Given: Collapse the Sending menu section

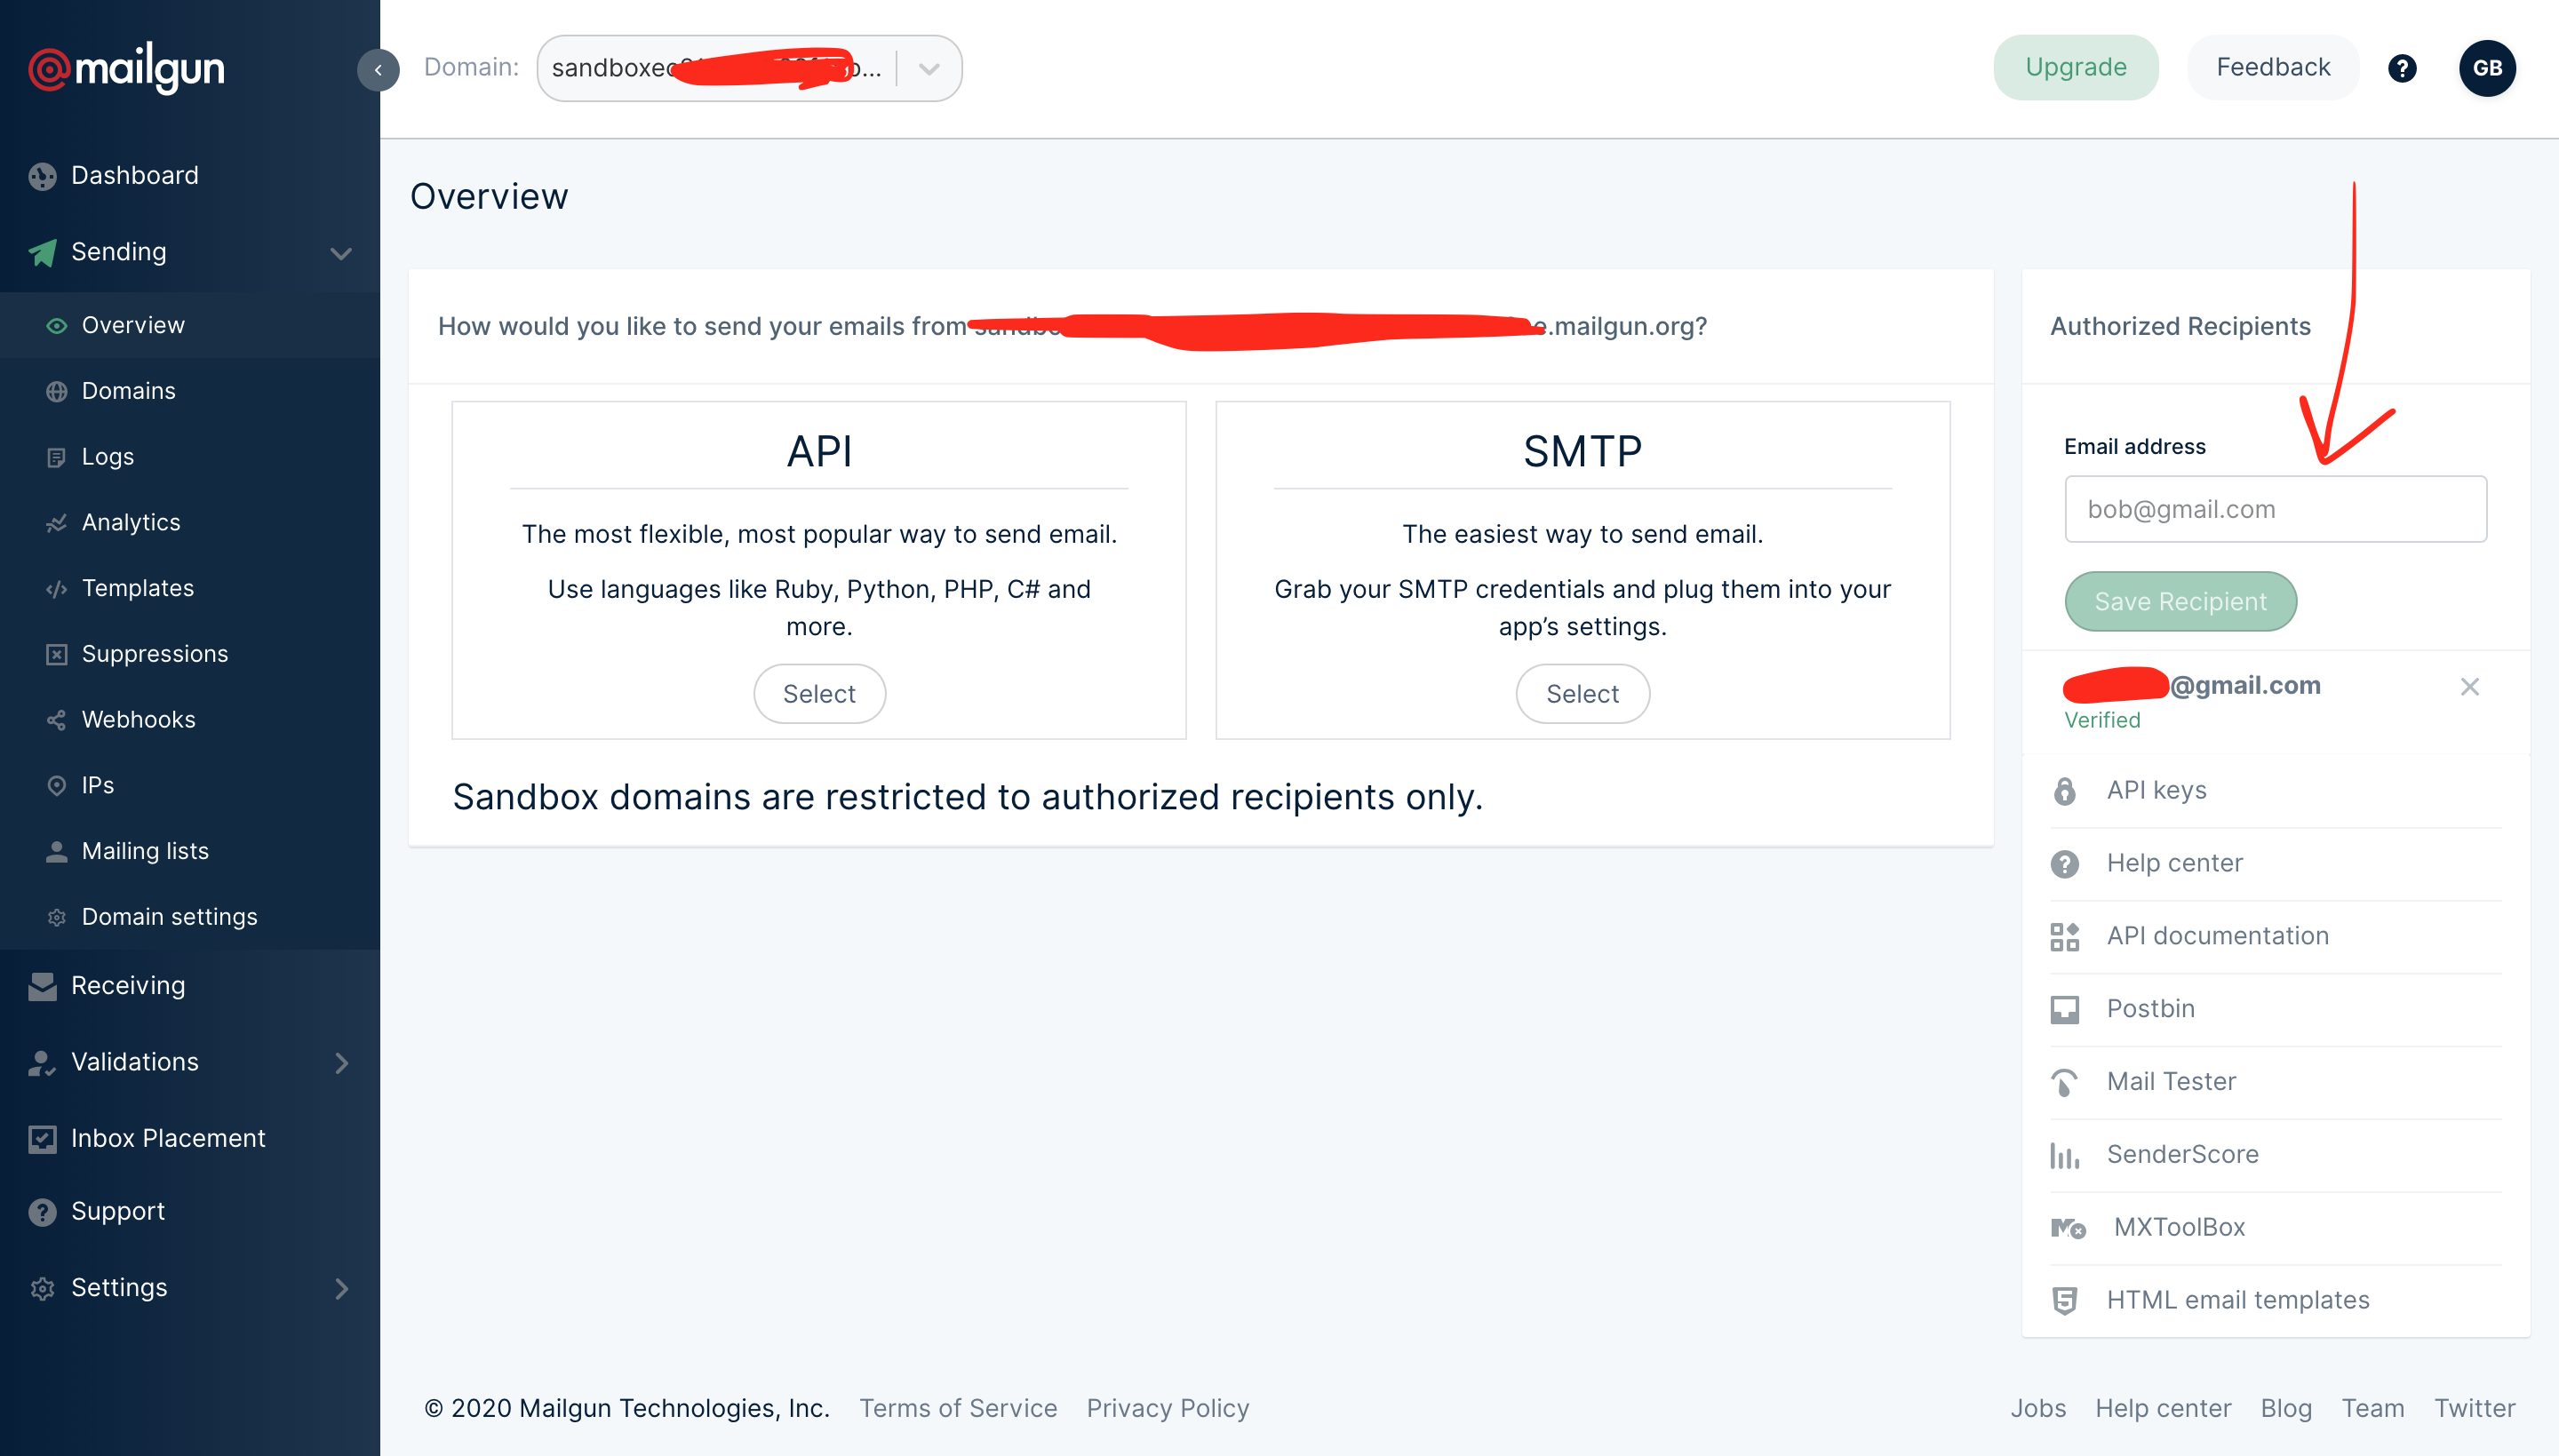Looking at the screenshot, I should tap(340, 252).
